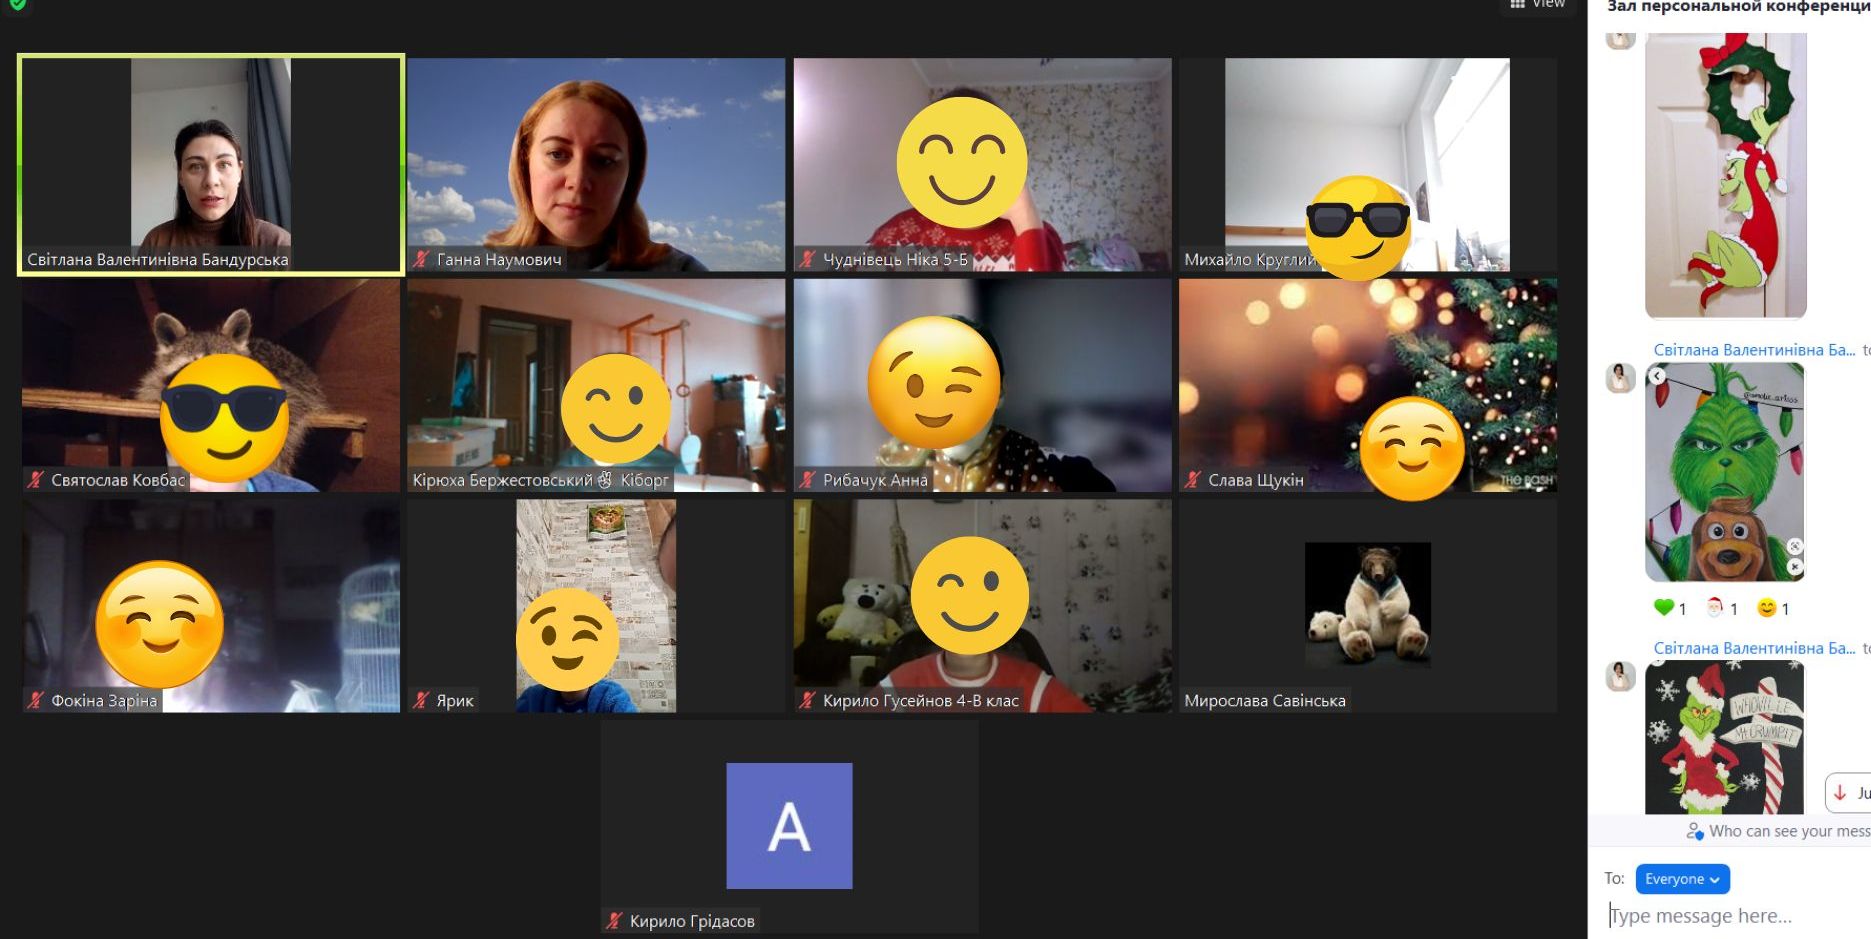Click the "Who can see your messages" icon
The image size is (1871, 939).
1694,831
